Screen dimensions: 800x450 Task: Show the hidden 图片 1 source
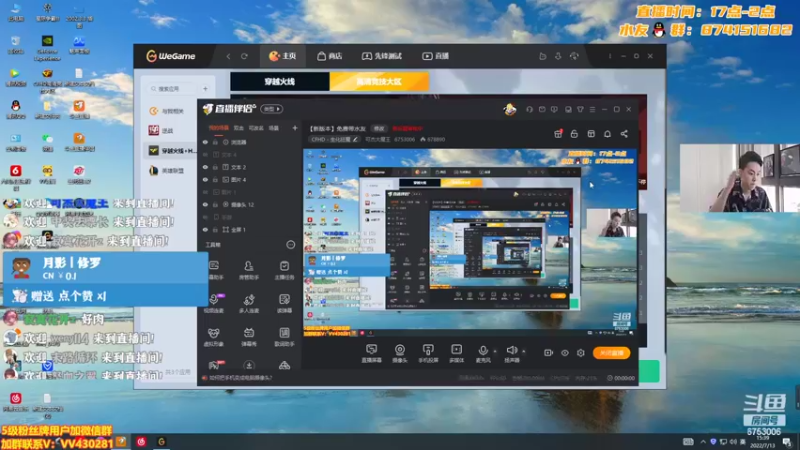[206, 192]
